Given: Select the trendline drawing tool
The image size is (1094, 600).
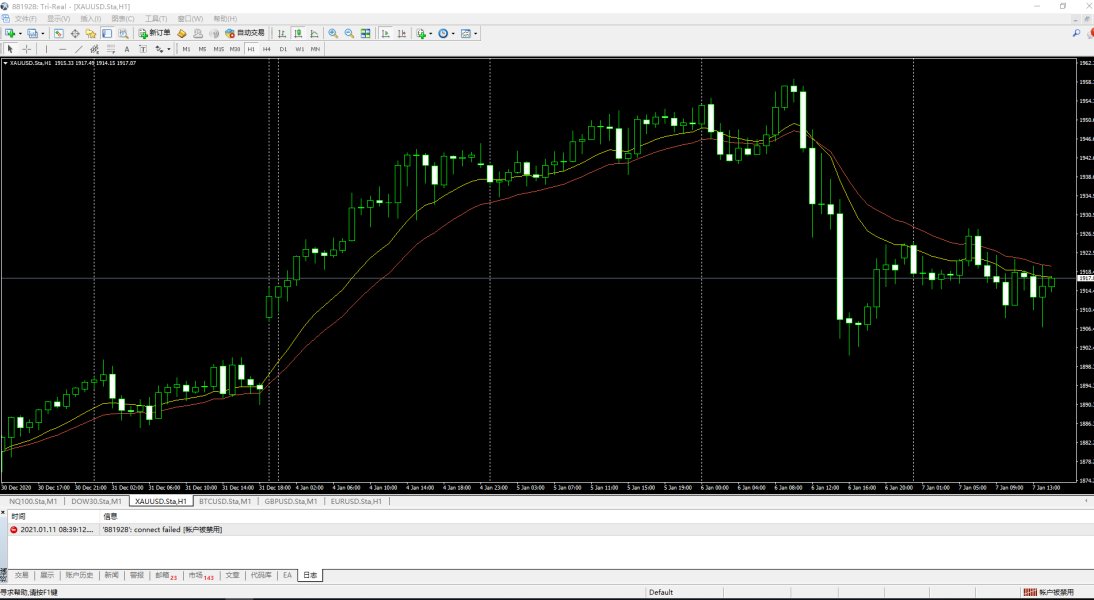Looking at the screenshot, I should (x=78, y=49).
